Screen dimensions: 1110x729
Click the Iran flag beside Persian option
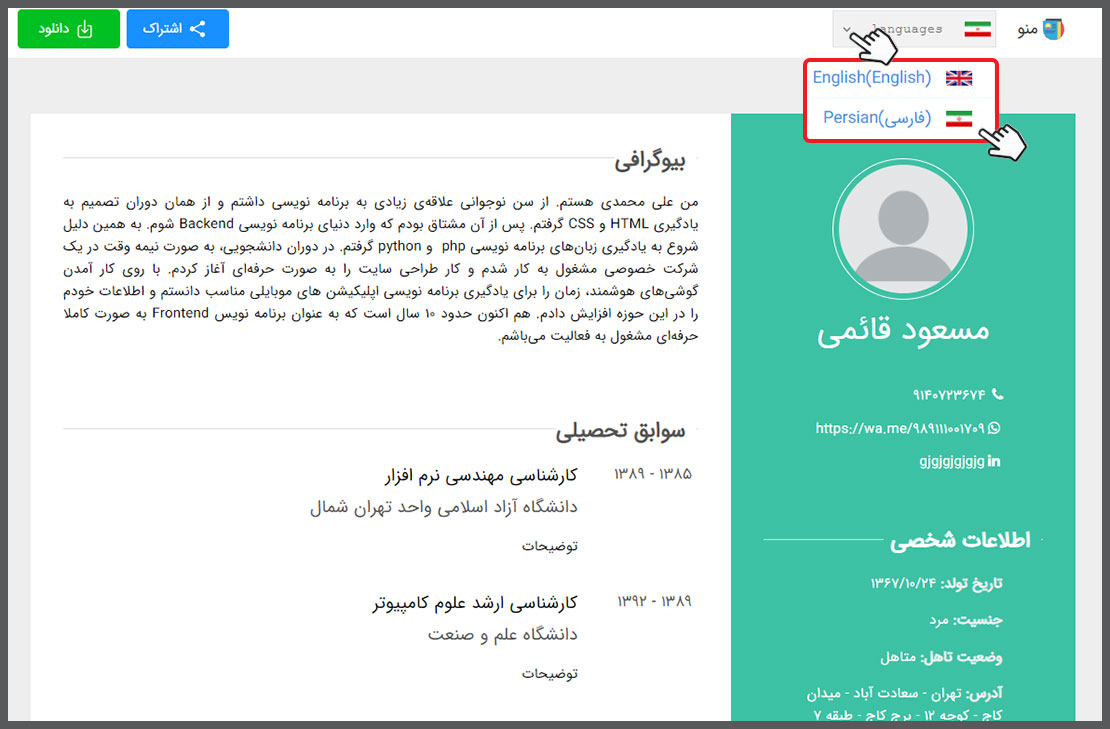(x=959, y=118)
